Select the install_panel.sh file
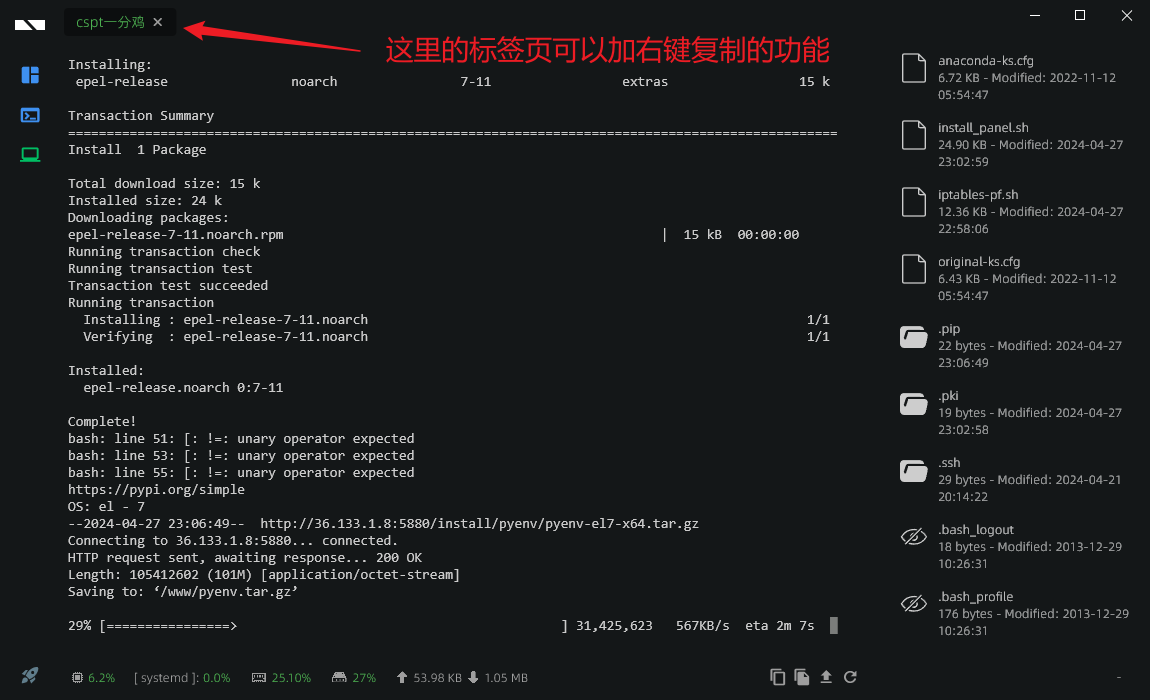Viewport: 1150px width, 700px height. [x=1014, y=144]
